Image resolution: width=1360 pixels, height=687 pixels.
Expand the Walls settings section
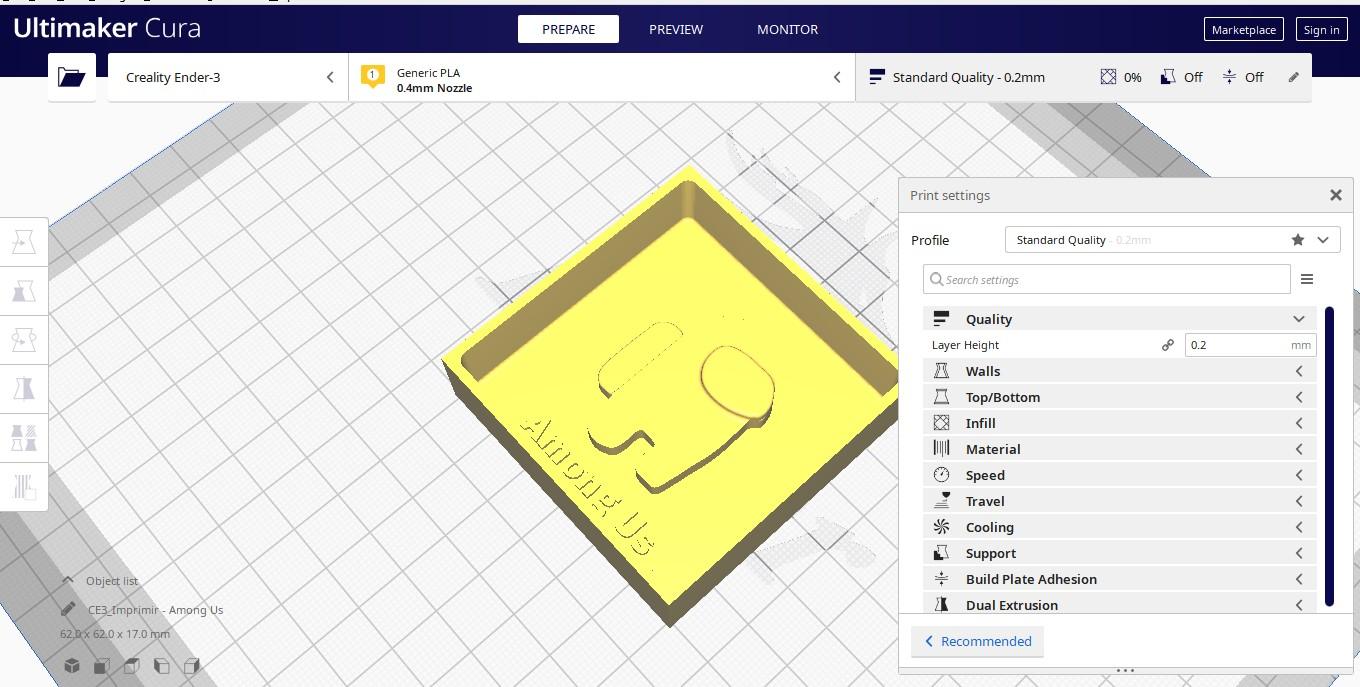[x=1119, y=371]
